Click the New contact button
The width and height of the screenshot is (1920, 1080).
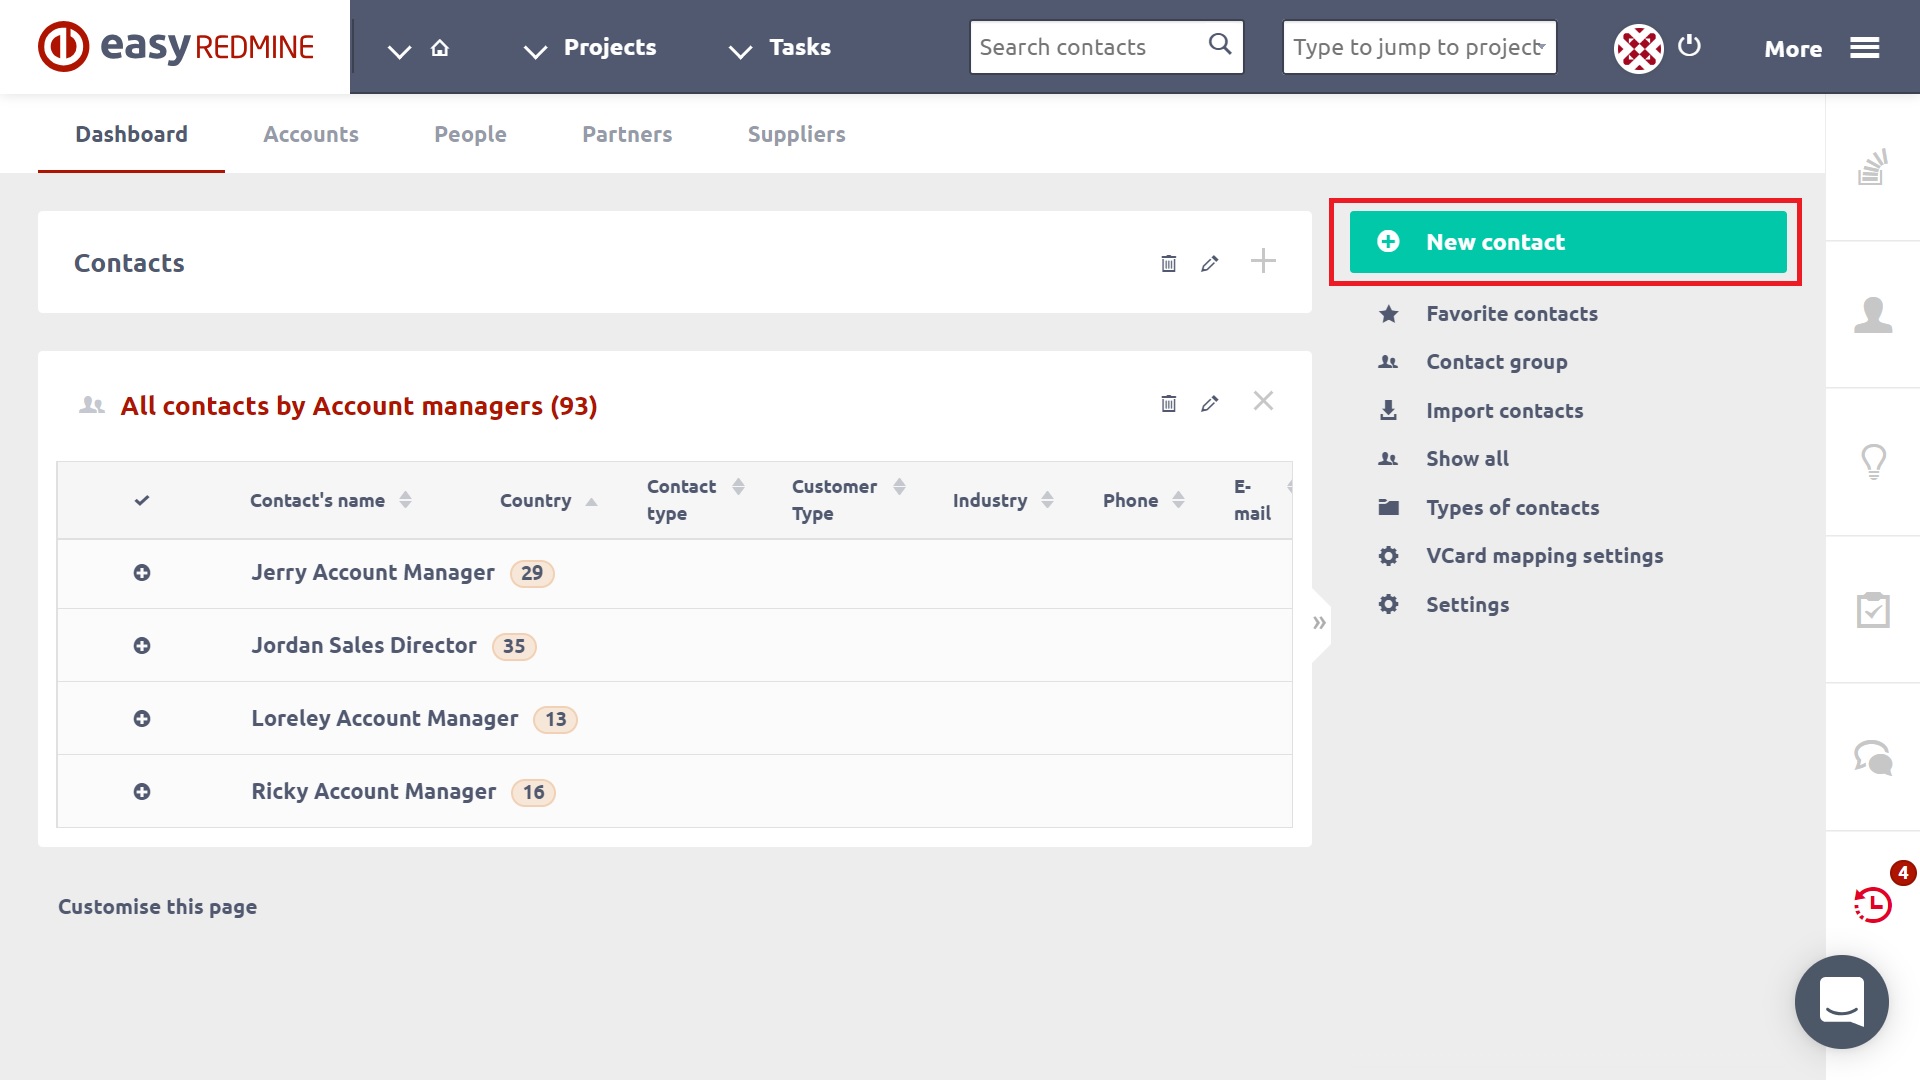(1567, 242)
